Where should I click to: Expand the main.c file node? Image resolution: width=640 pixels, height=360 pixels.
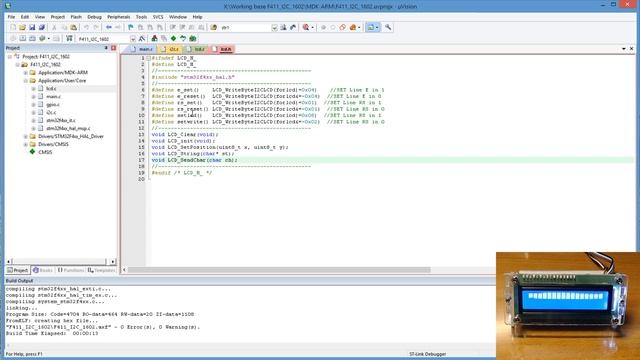click(33, 97)
